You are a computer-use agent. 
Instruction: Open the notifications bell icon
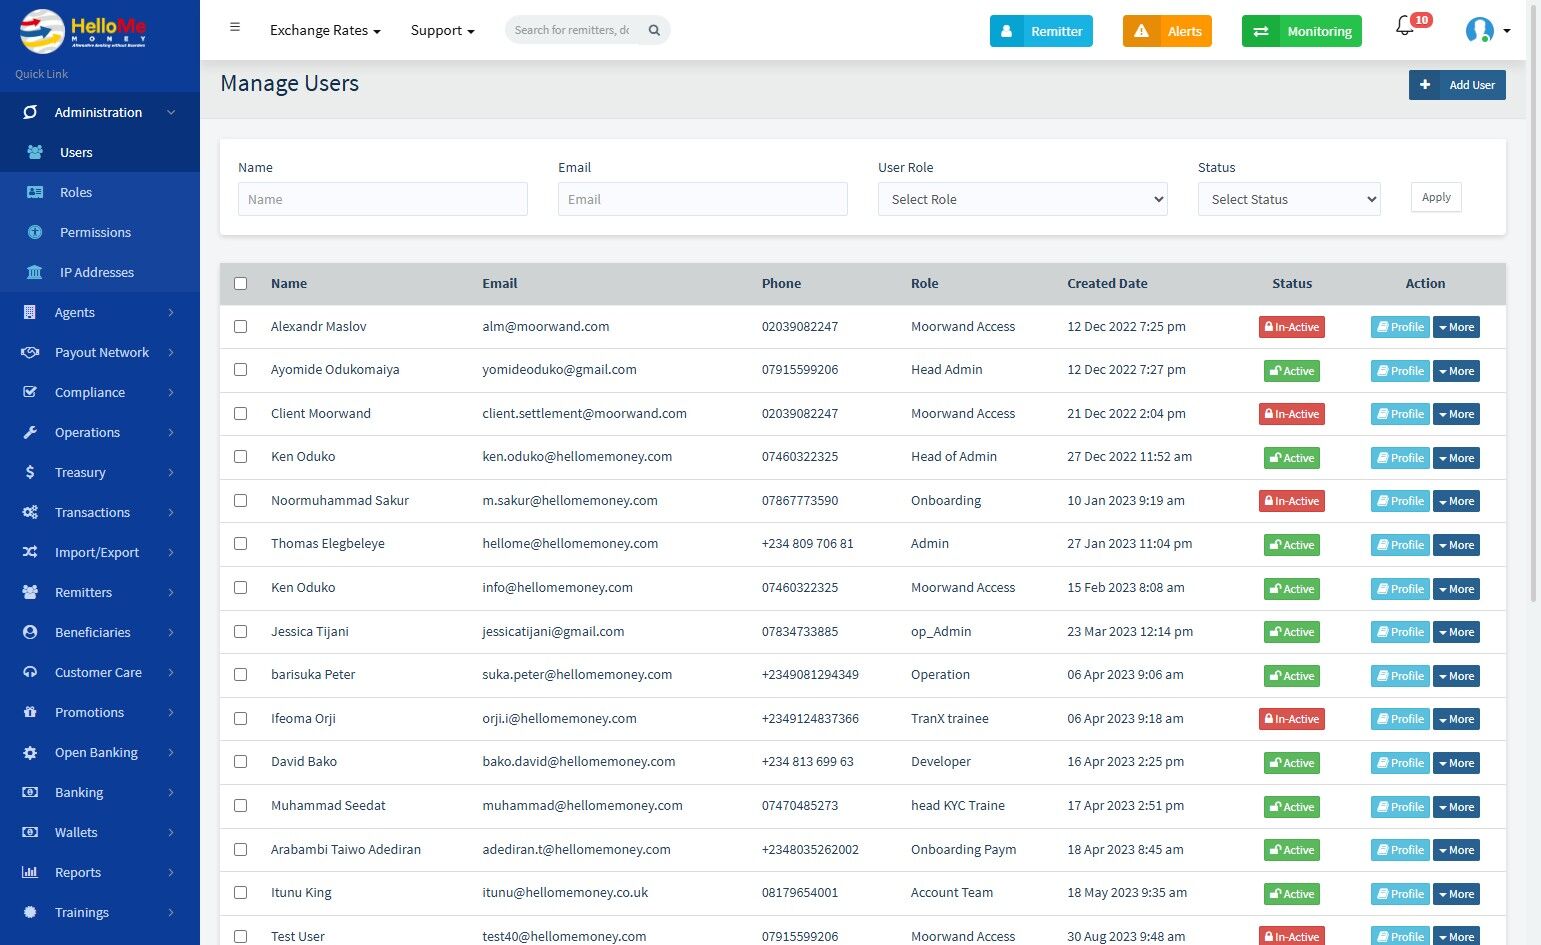click(x=1404, y=27)
